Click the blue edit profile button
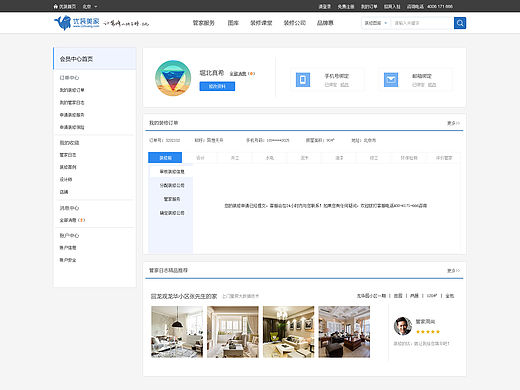This screenshot has height=390, width=520. [x=217, y=86]
